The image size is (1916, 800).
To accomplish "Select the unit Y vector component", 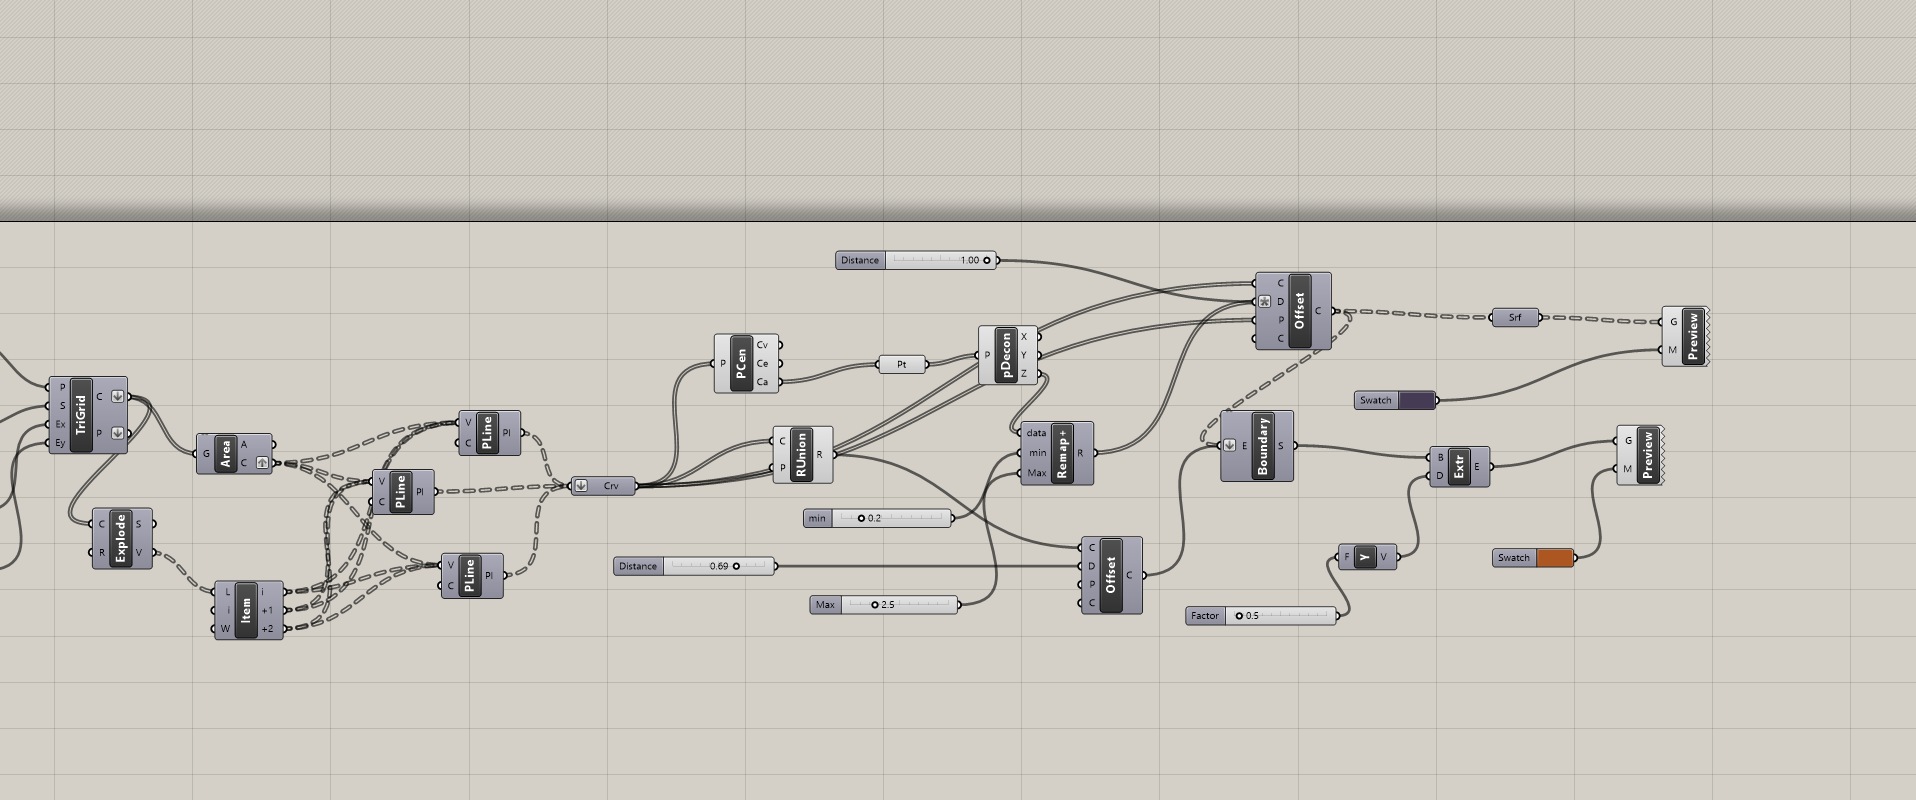I will 1365,558.
